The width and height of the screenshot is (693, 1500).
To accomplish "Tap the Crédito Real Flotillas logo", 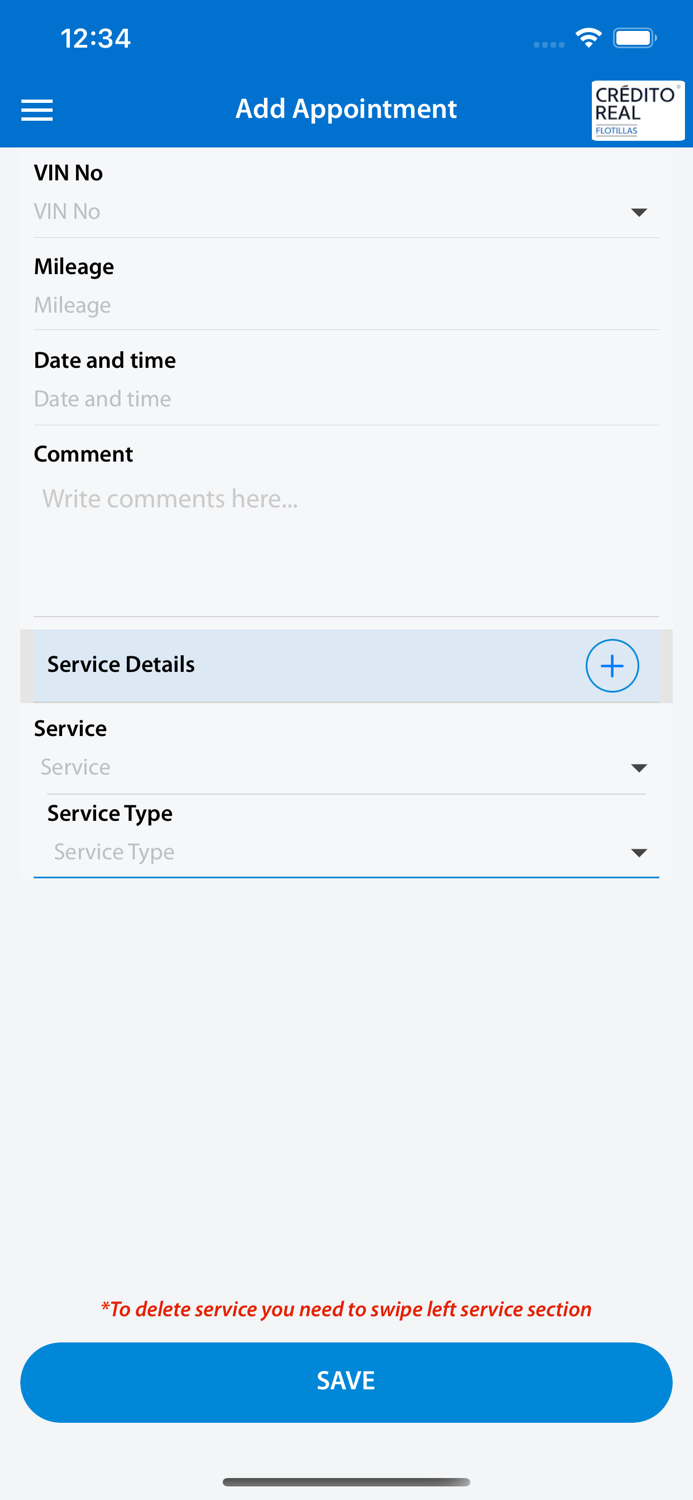I will [x=637, y=111].
